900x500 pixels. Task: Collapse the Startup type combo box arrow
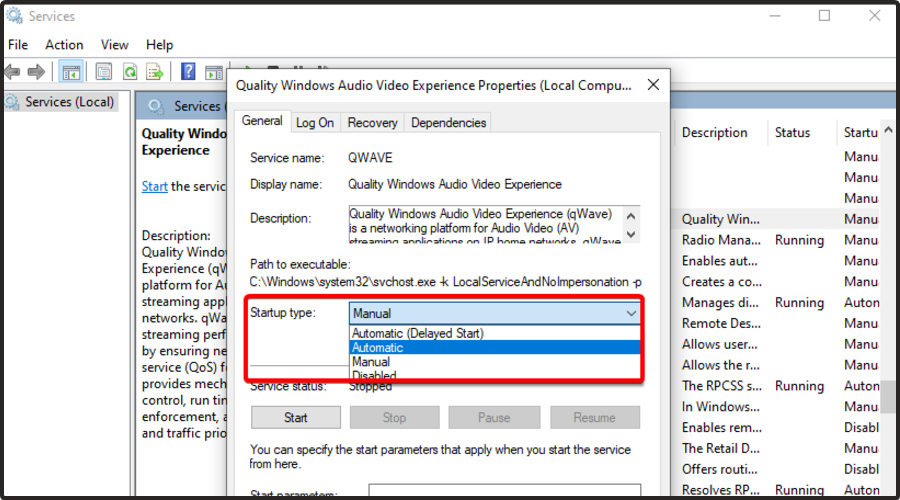[631, 313]
